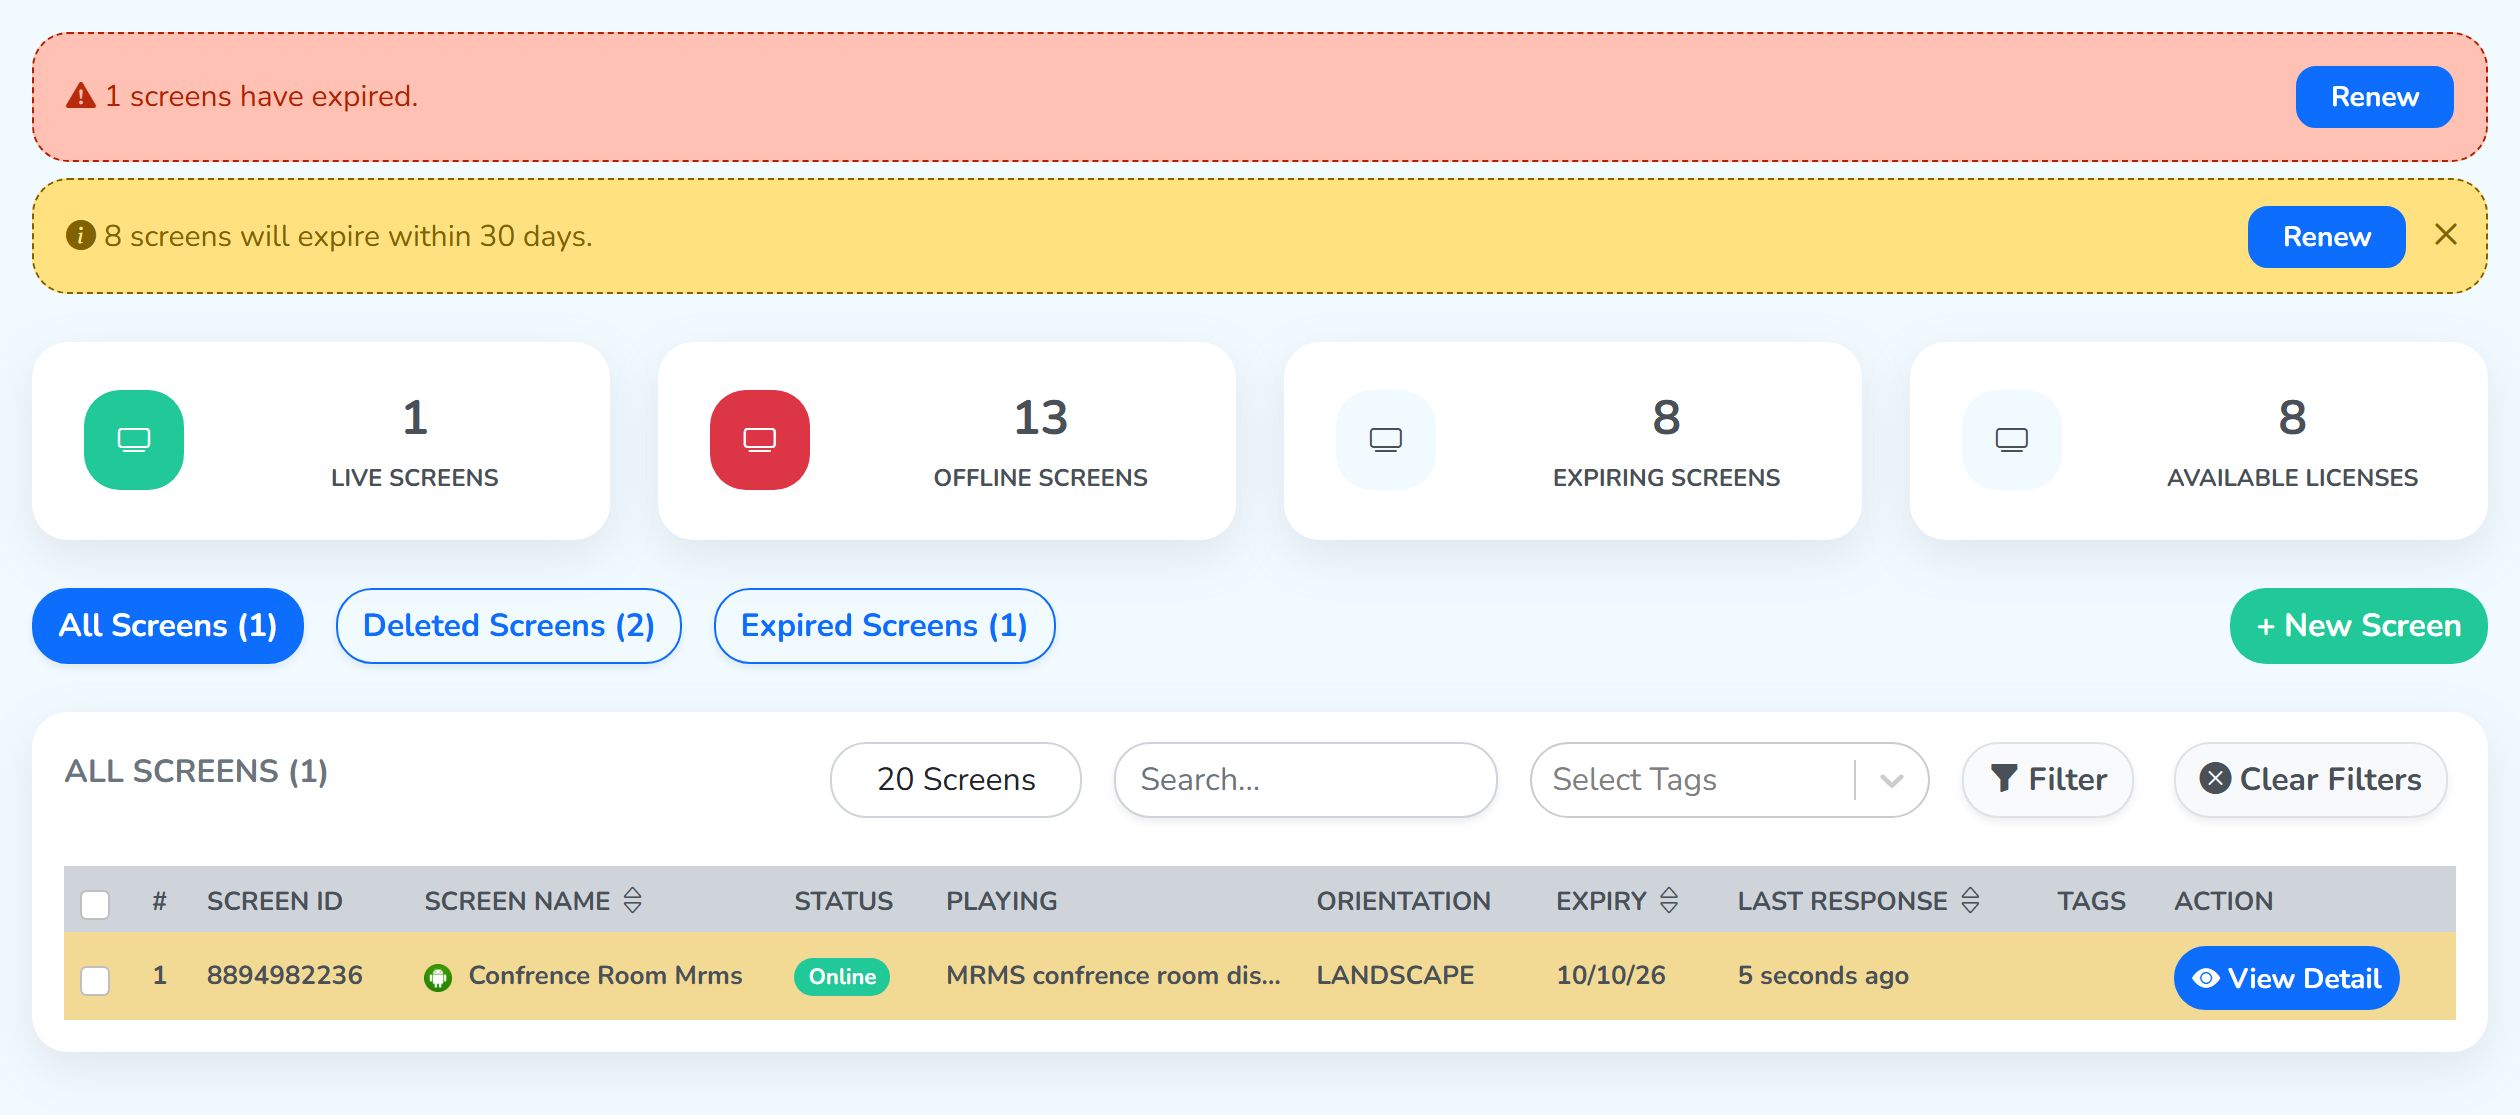
Task: Click the STATUS column header
Action: tap(844, 901)
